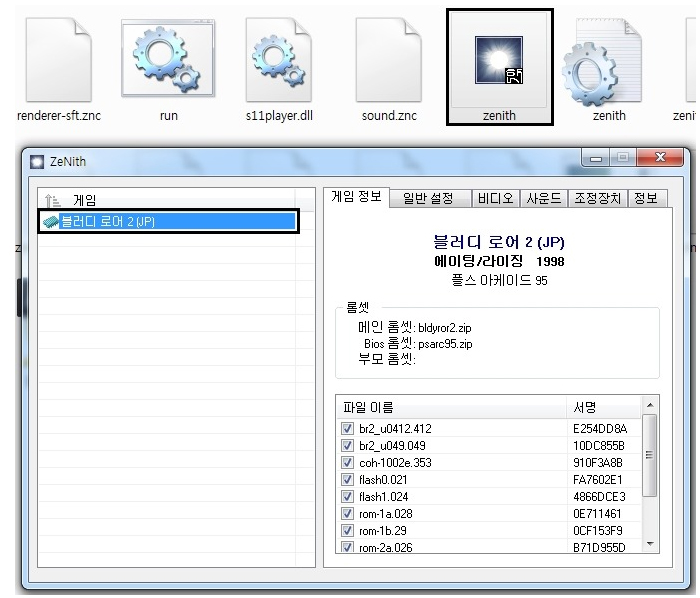The image size is (700, 598).
Task: Minimize the ZeNith window
Action: pyautogui.click(x=596, y=158)
